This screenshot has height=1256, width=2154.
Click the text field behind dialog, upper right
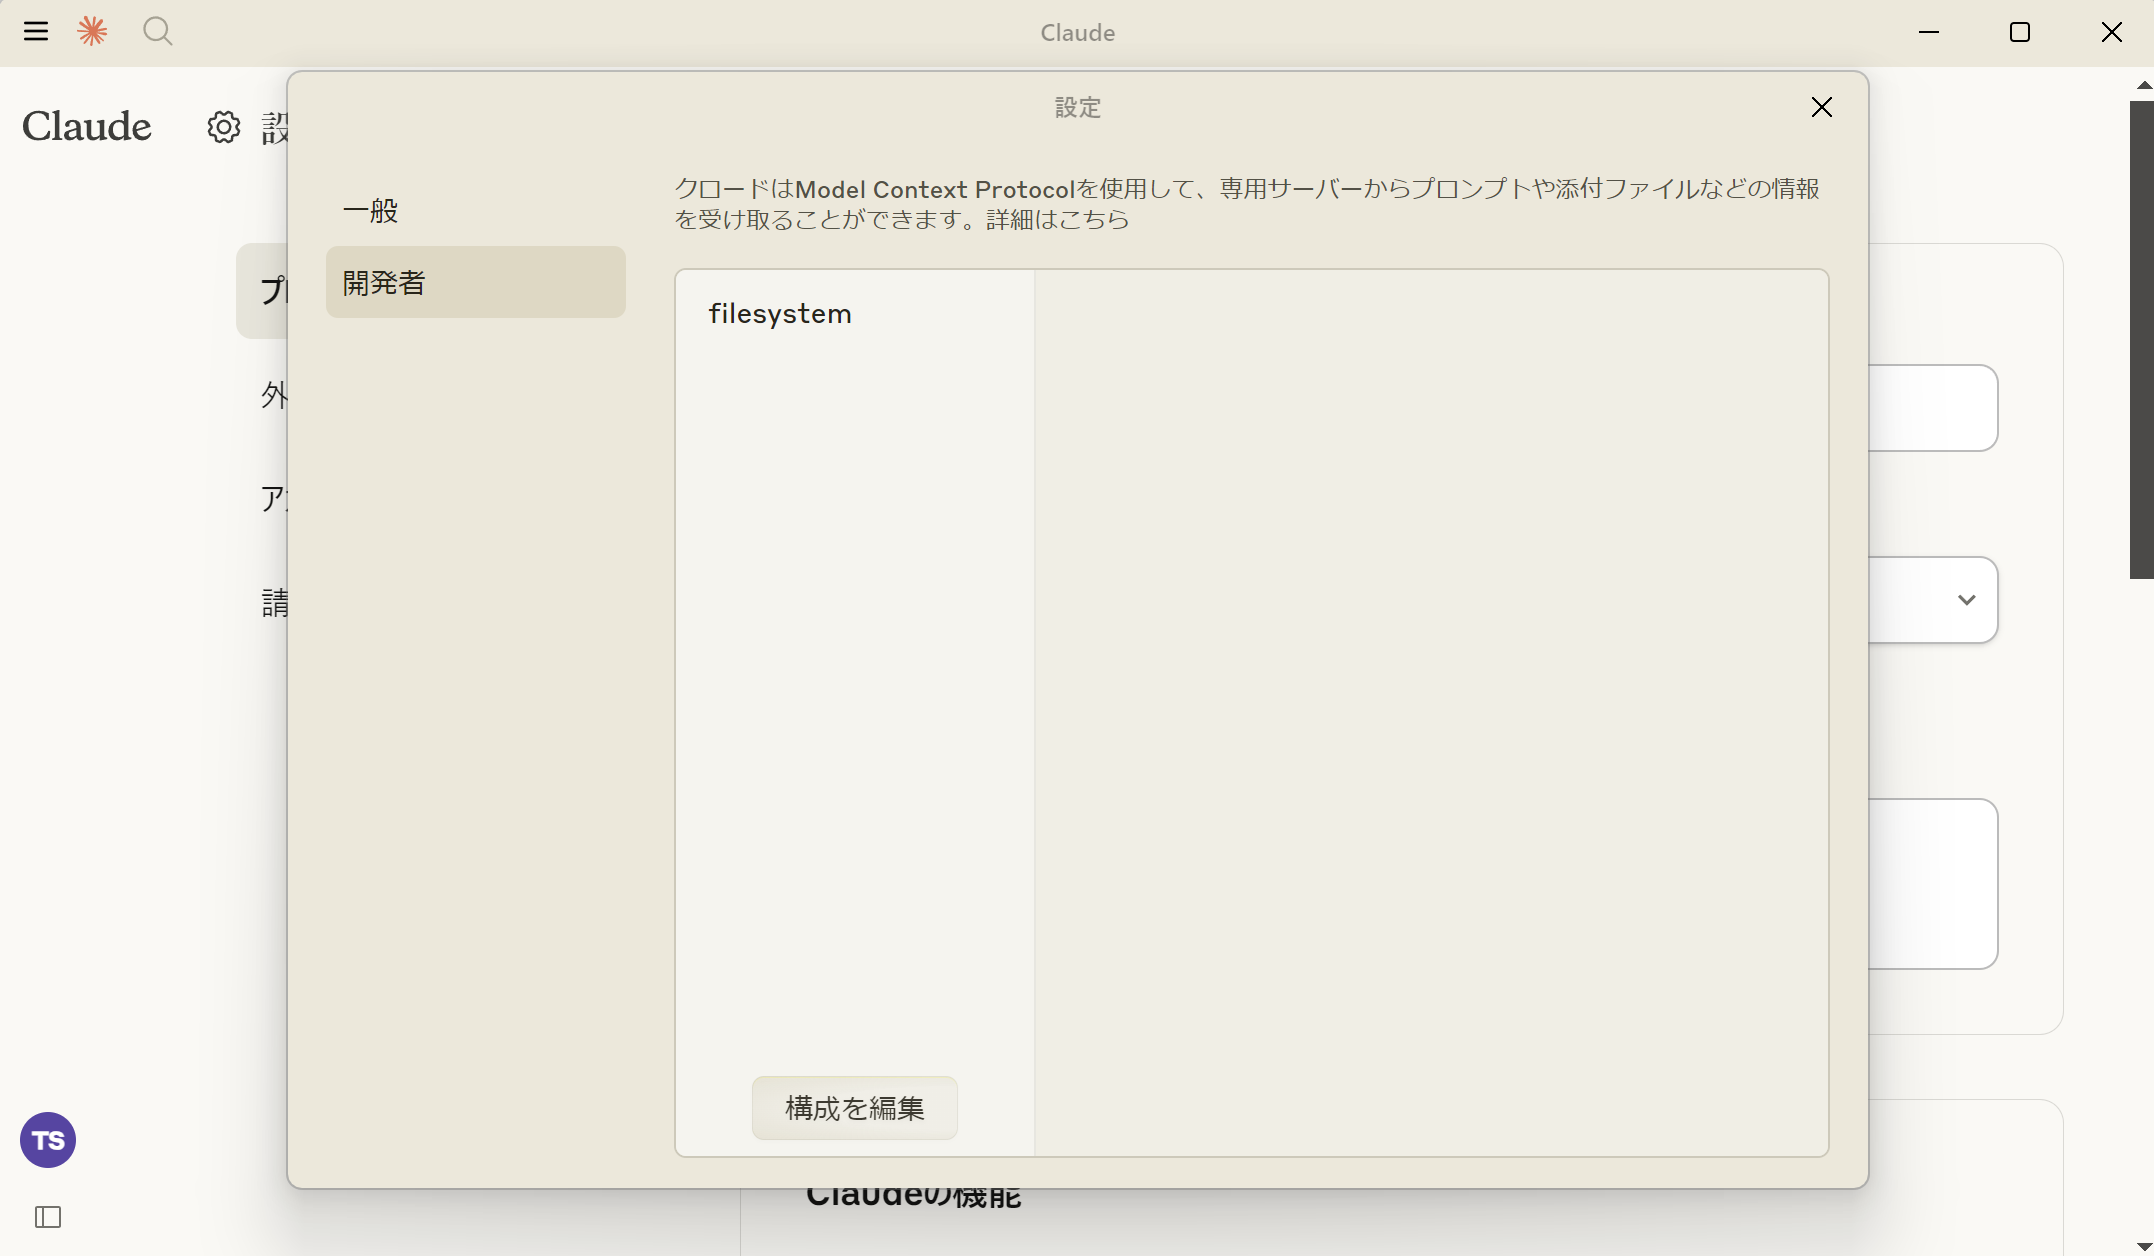pyautogui.click(x=1932, y=408)
